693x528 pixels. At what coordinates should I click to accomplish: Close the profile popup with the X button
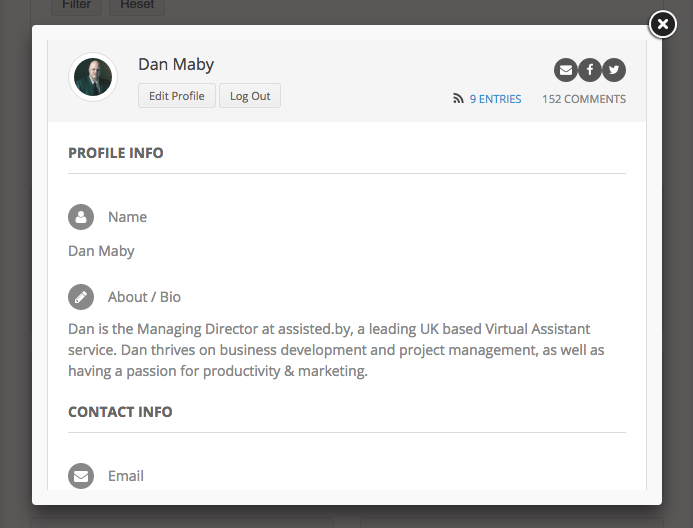[x=662, y=24]
